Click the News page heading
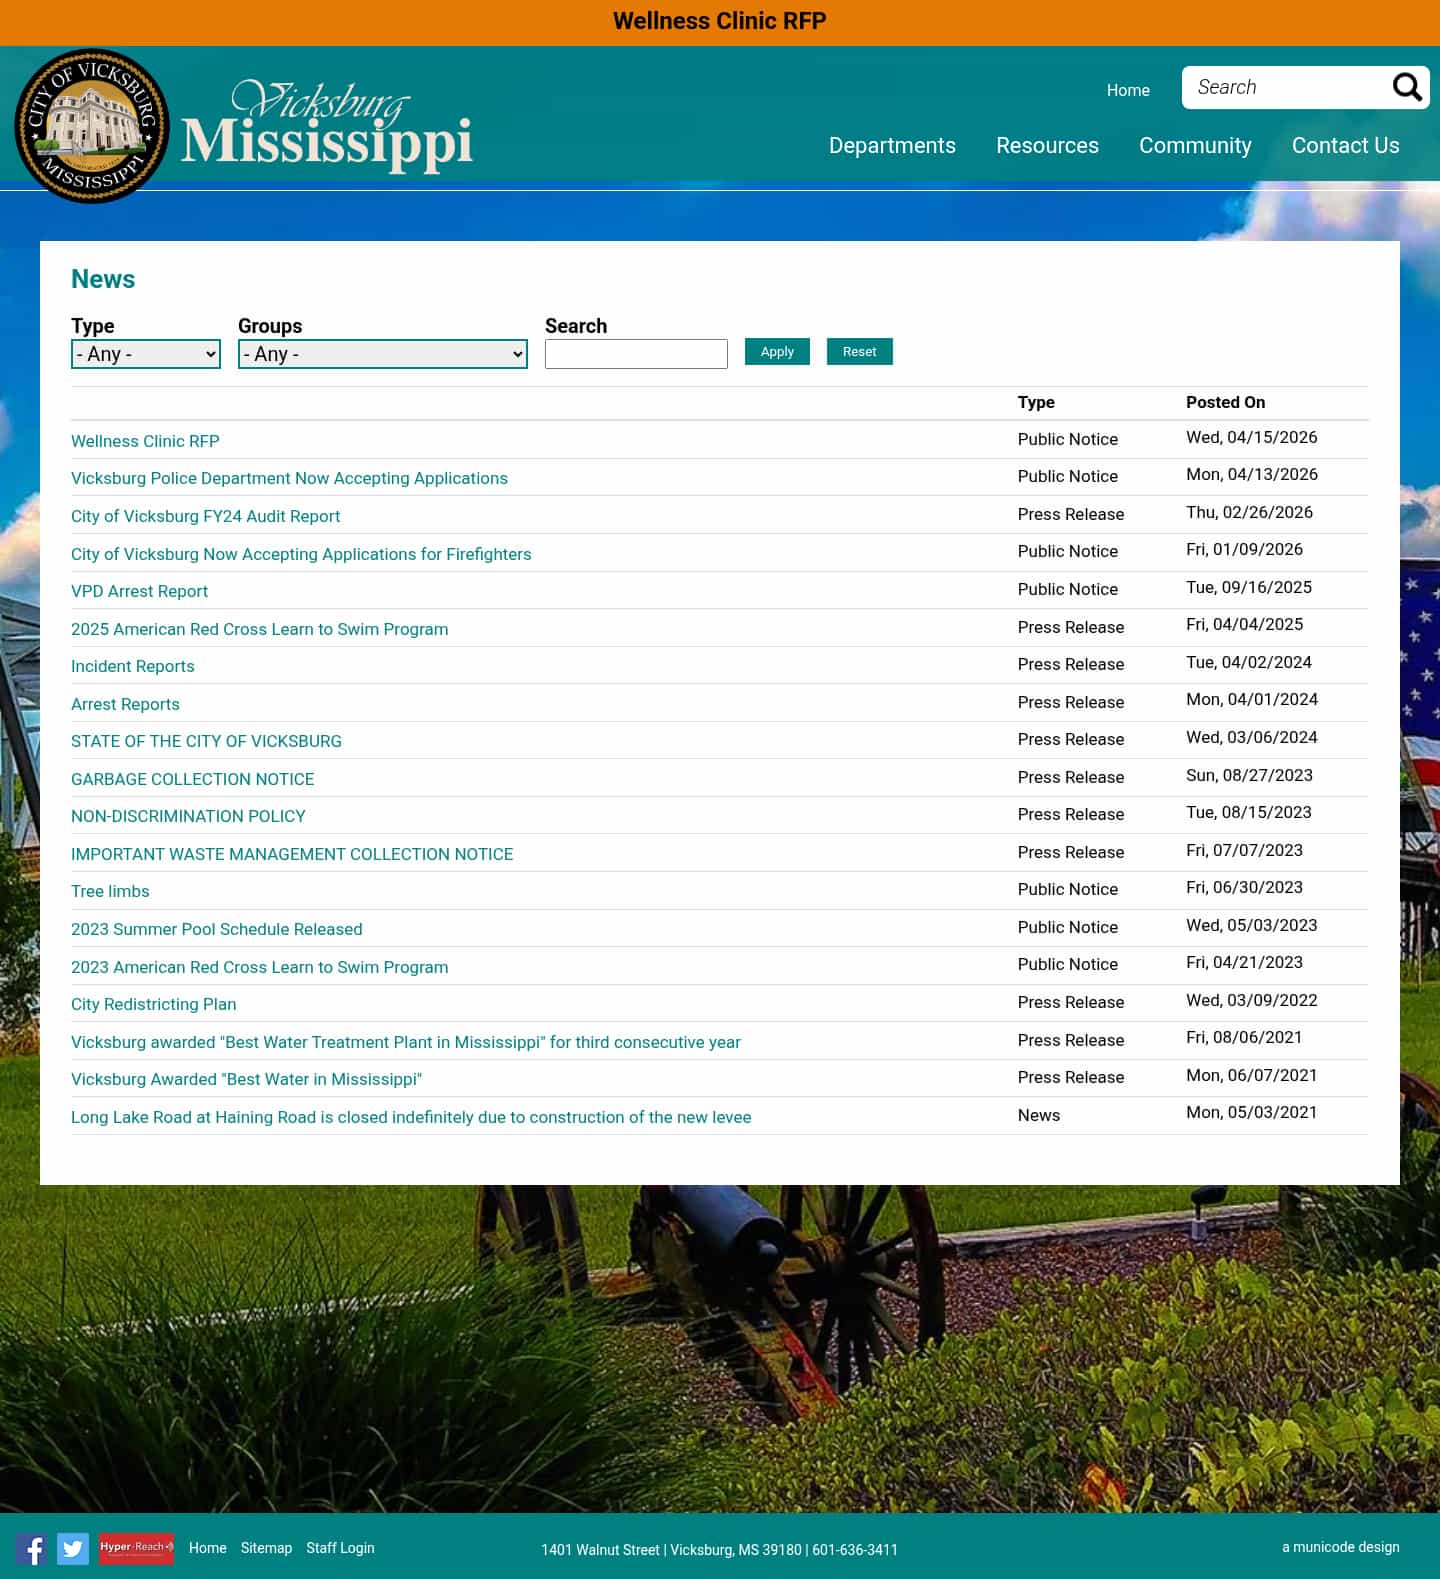Screen dimensions: 1440x1579 (x=103, y=279)
